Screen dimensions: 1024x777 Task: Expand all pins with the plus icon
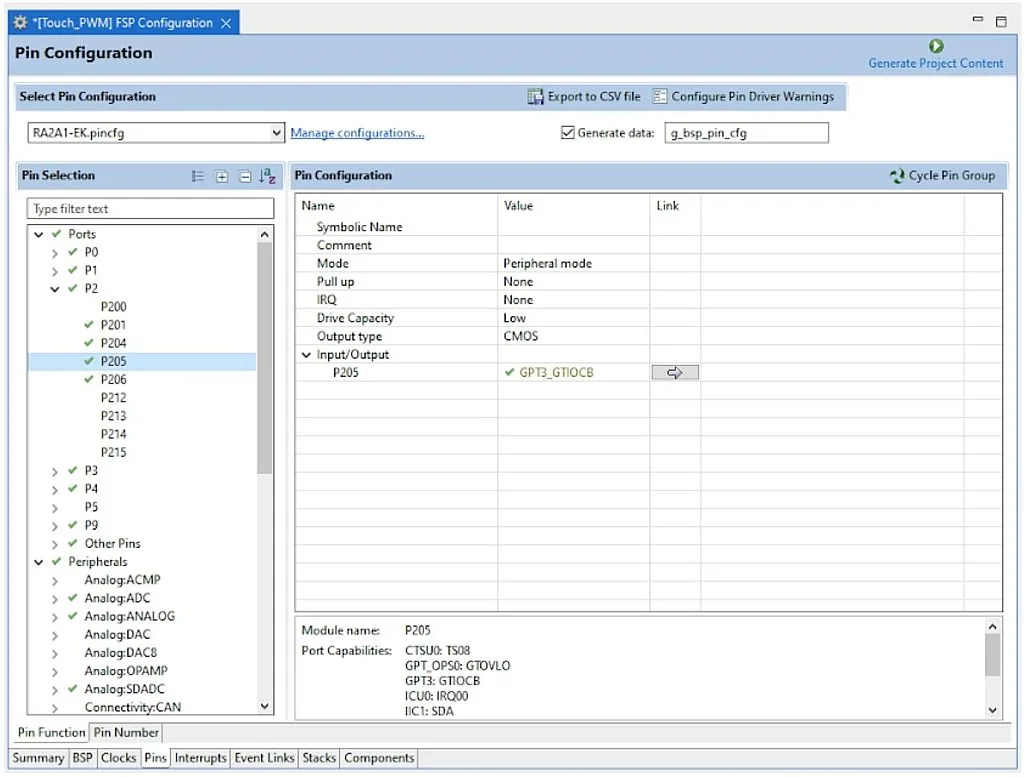(222, 177)
